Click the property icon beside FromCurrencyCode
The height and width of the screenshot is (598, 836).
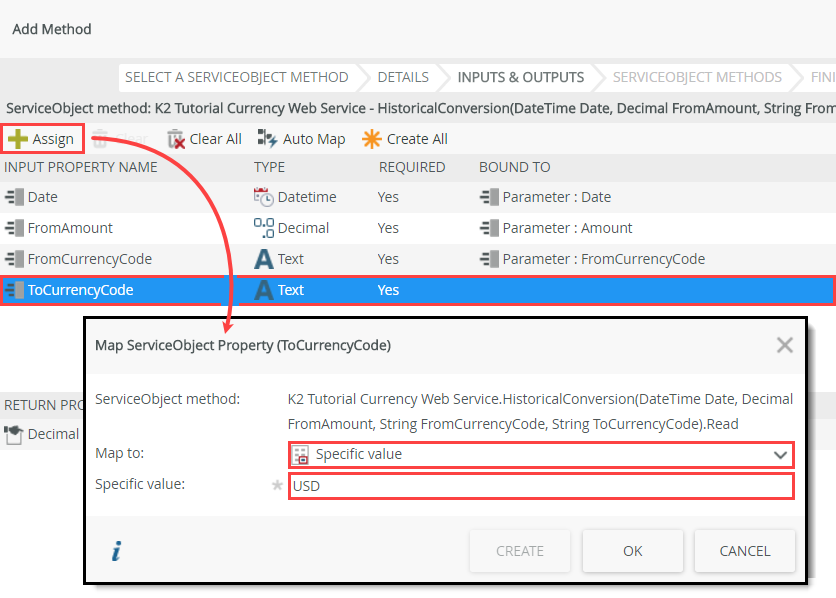pyautogui.click(x=14, y=258)
